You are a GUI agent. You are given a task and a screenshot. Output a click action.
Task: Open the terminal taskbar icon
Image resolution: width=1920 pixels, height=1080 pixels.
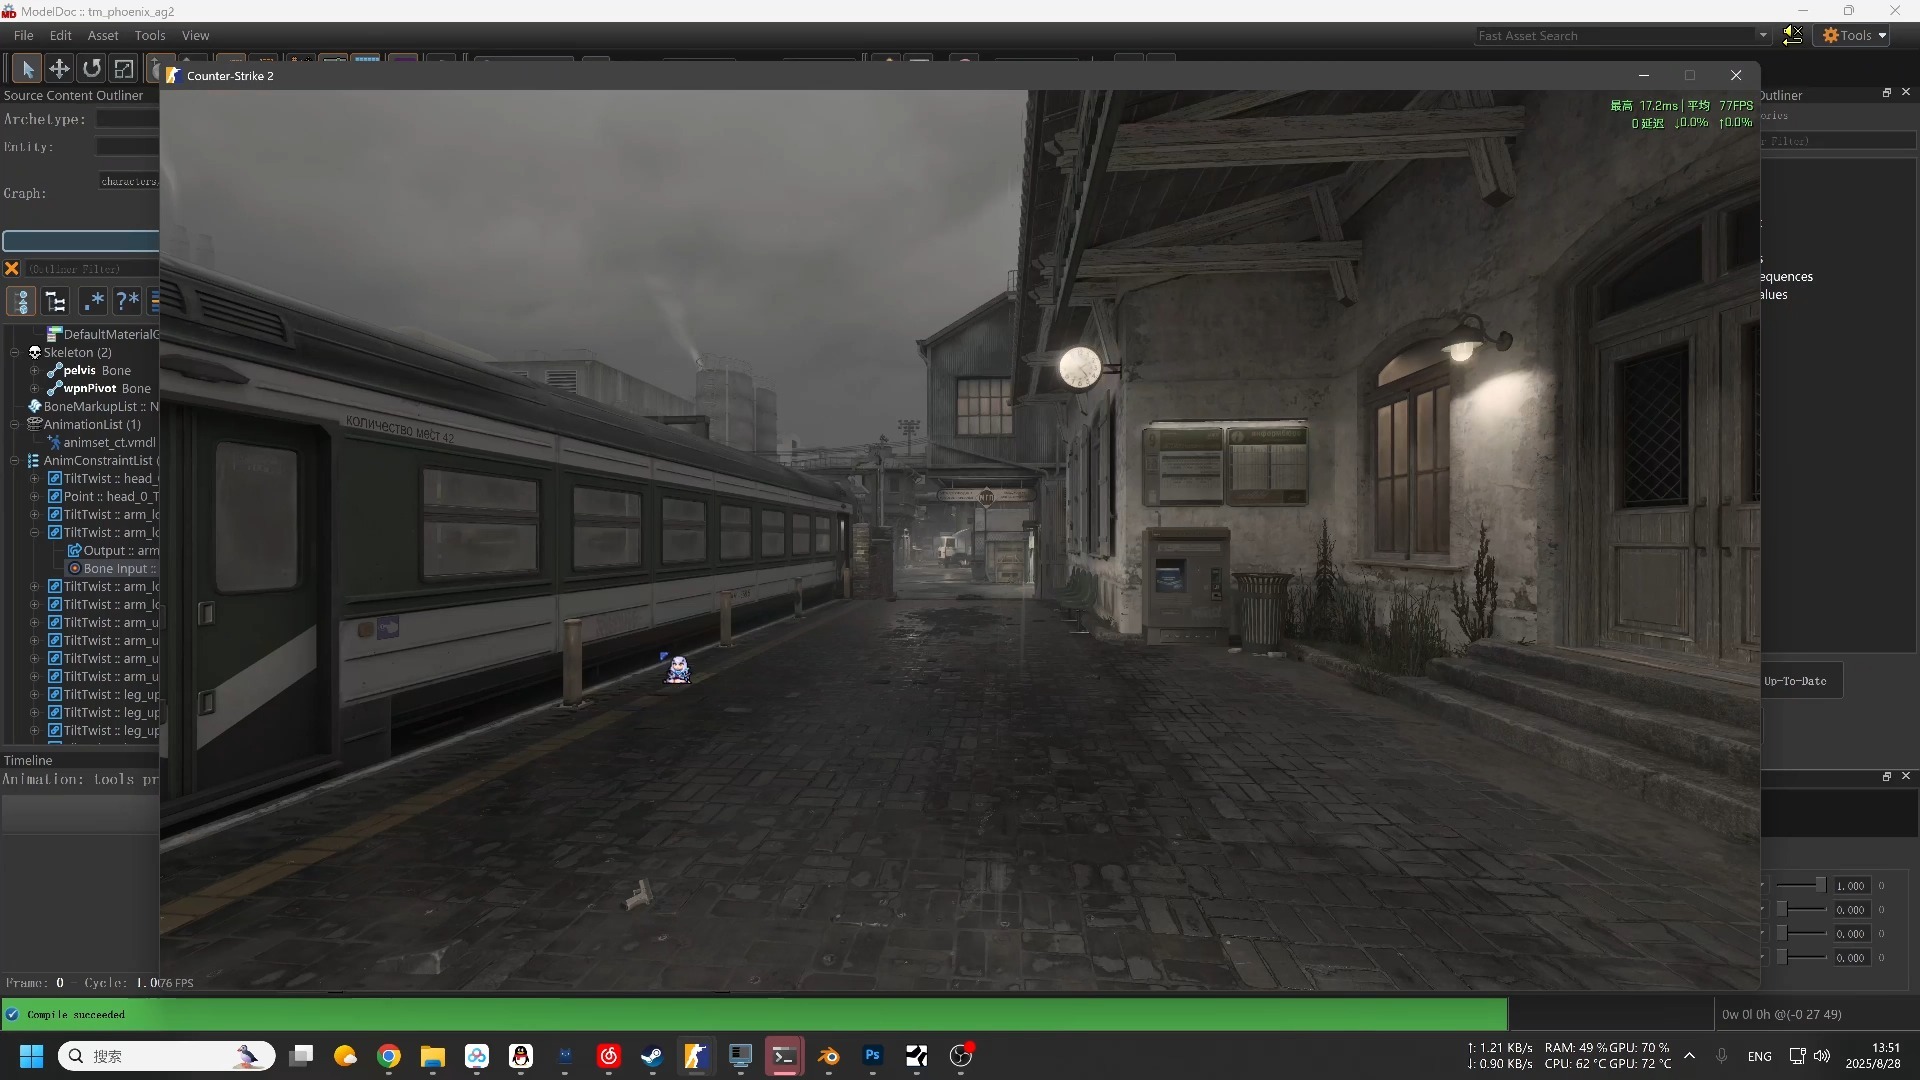point(785,1056)
